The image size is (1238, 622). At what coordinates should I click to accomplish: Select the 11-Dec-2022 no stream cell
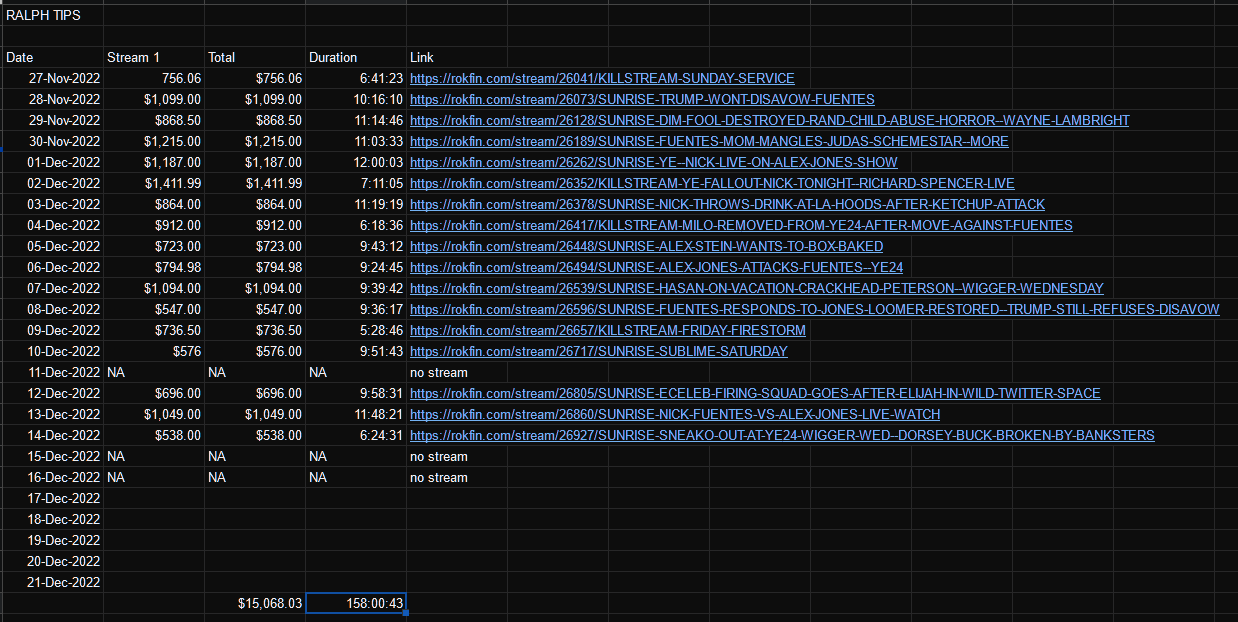click(821, 372)
